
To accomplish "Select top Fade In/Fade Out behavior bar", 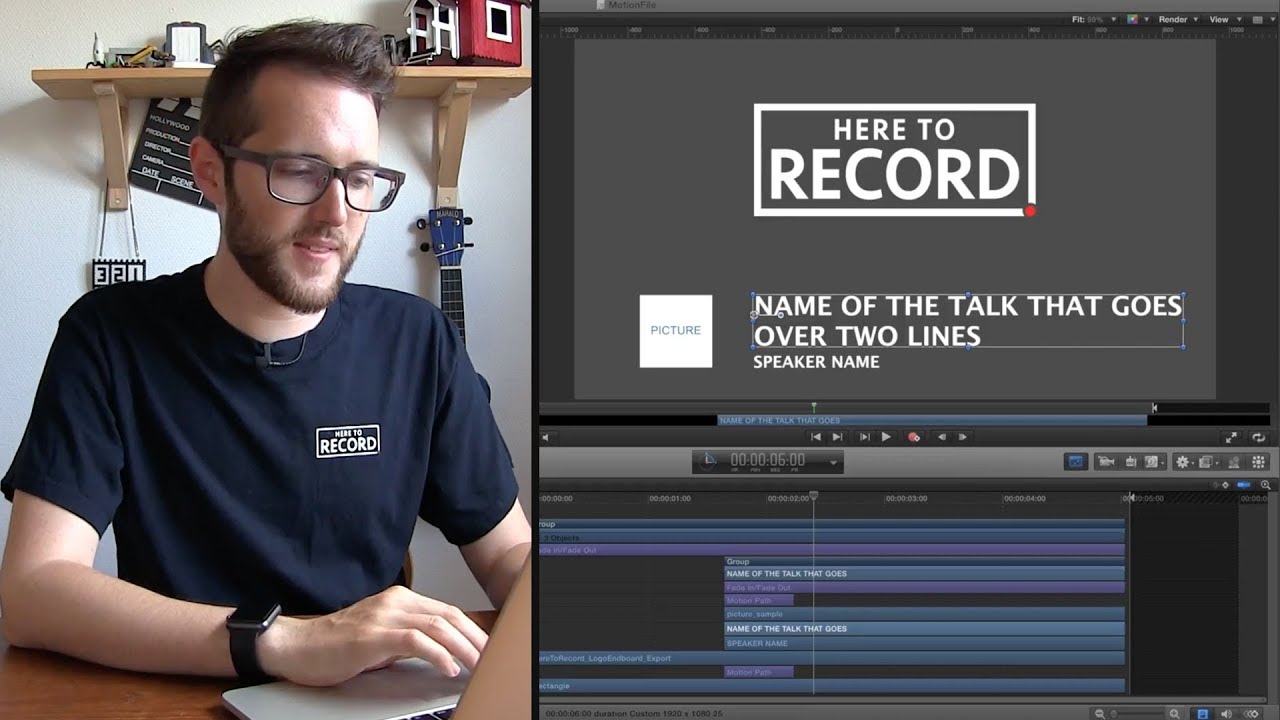I will tap(832, 550).
